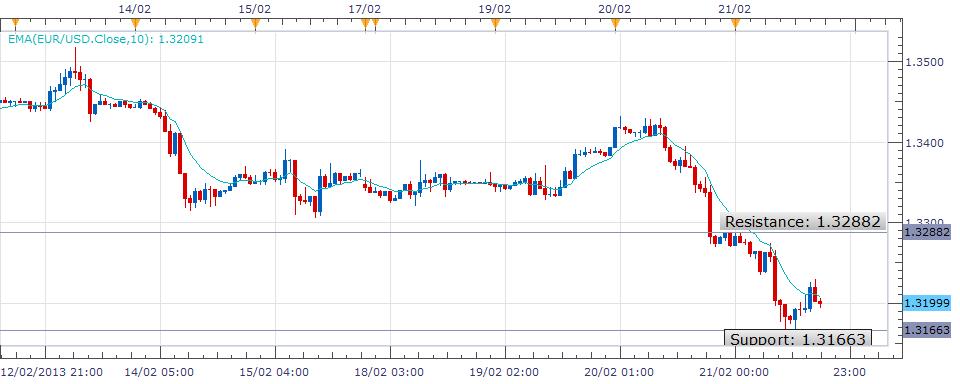
Task: Click the orange marker under 15/02
Action: (x=255, y=24)
